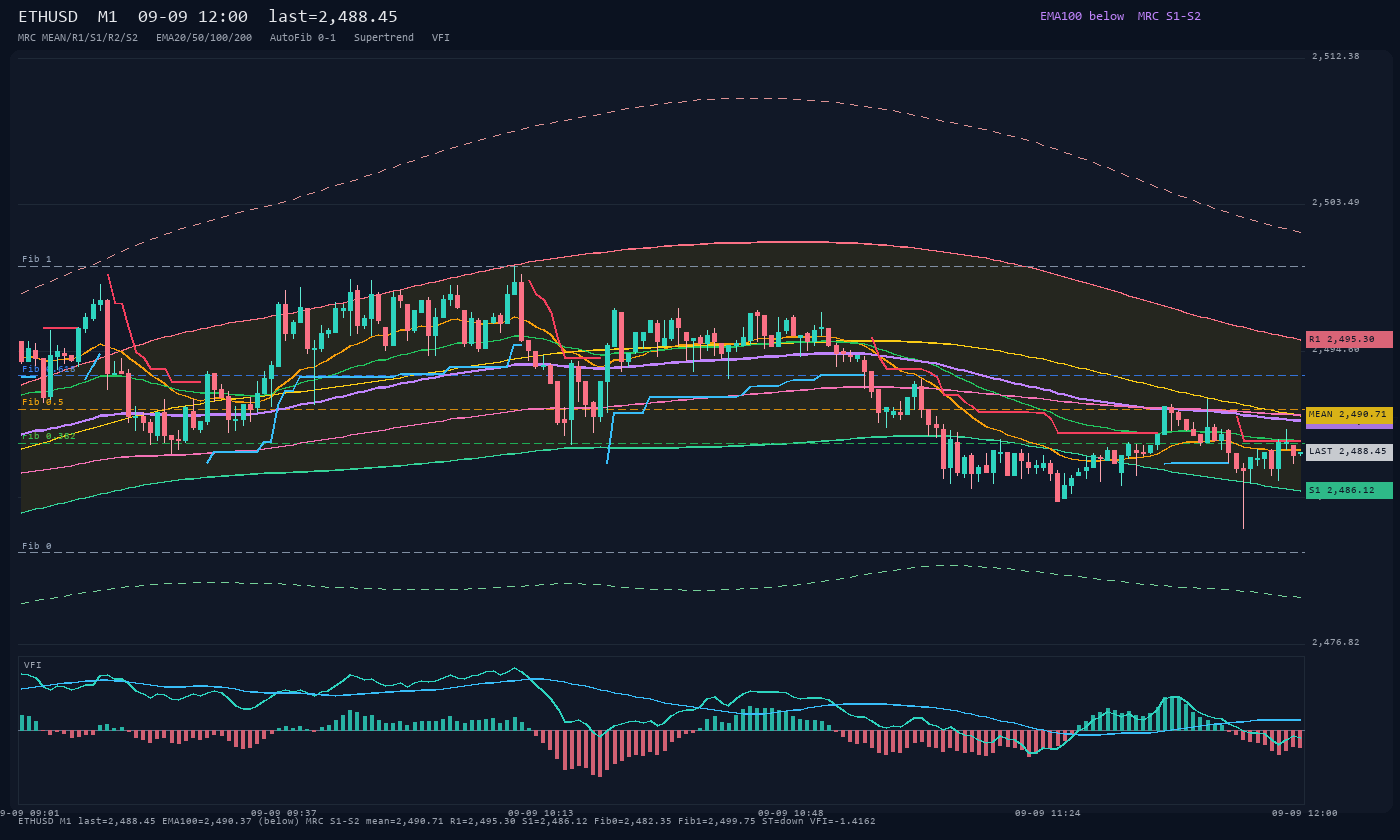Select the MRC MEAN/R1/S1/R2/S2 legend entry

point(78,37)
